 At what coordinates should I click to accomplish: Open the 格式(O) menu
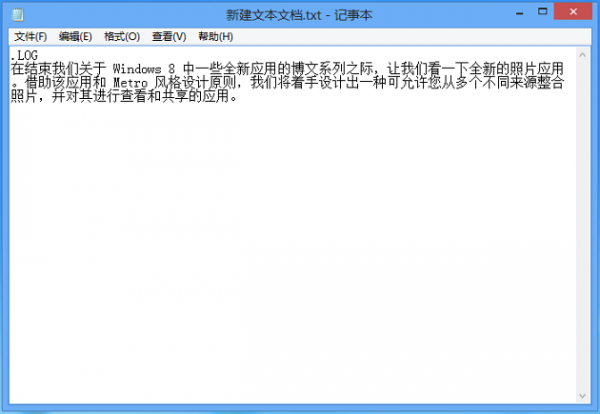(x=122, y=37)
